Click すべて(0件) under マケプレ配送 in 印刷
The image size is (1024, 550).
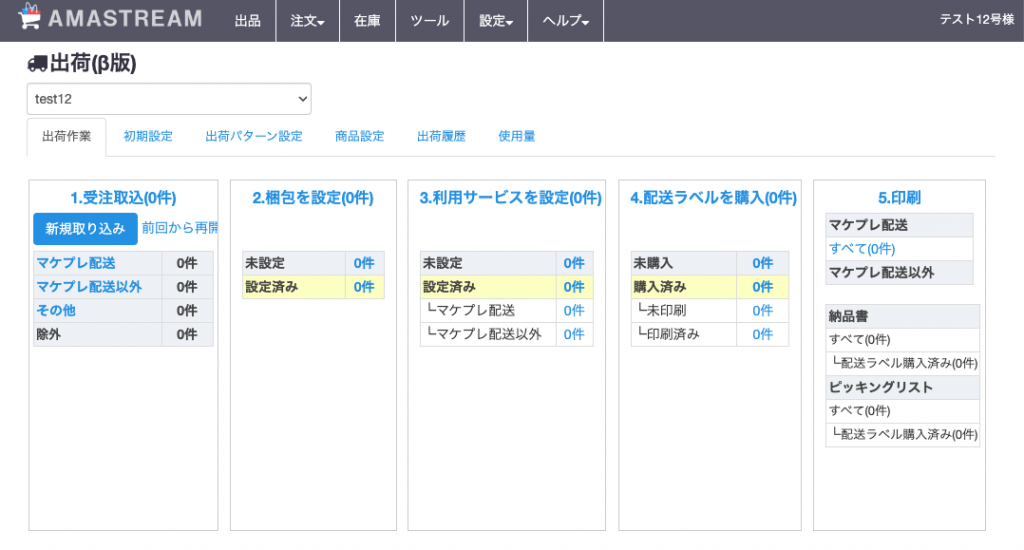[x=862, y=249]
